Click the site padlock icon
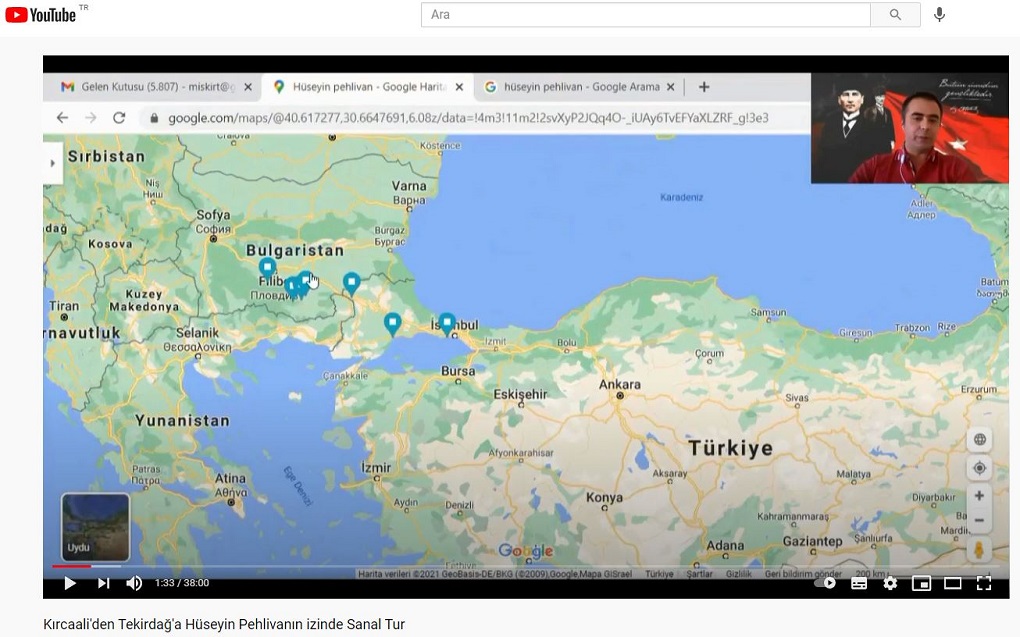 tap(154, 118)
